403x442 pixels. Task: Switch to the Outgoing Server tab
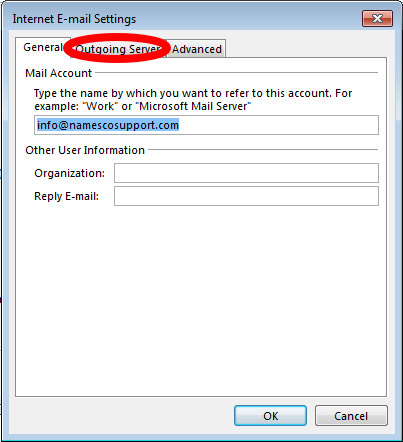[118, 49]
